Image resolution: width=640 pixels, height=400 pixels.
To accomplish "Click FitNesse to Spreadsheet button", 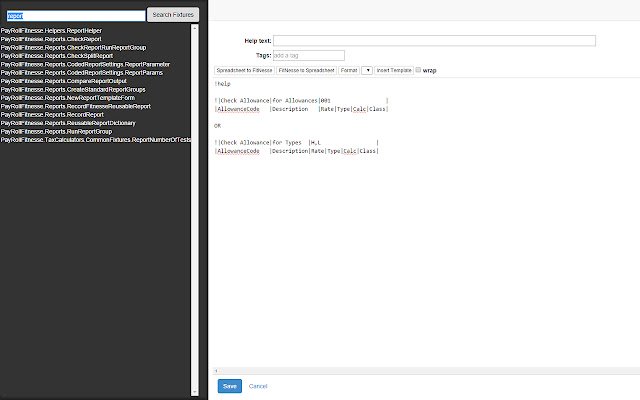I will click(307, 71).
